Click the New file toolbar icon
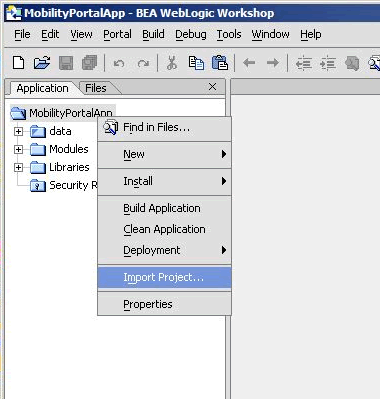380x399 pixels. [18, 63]
